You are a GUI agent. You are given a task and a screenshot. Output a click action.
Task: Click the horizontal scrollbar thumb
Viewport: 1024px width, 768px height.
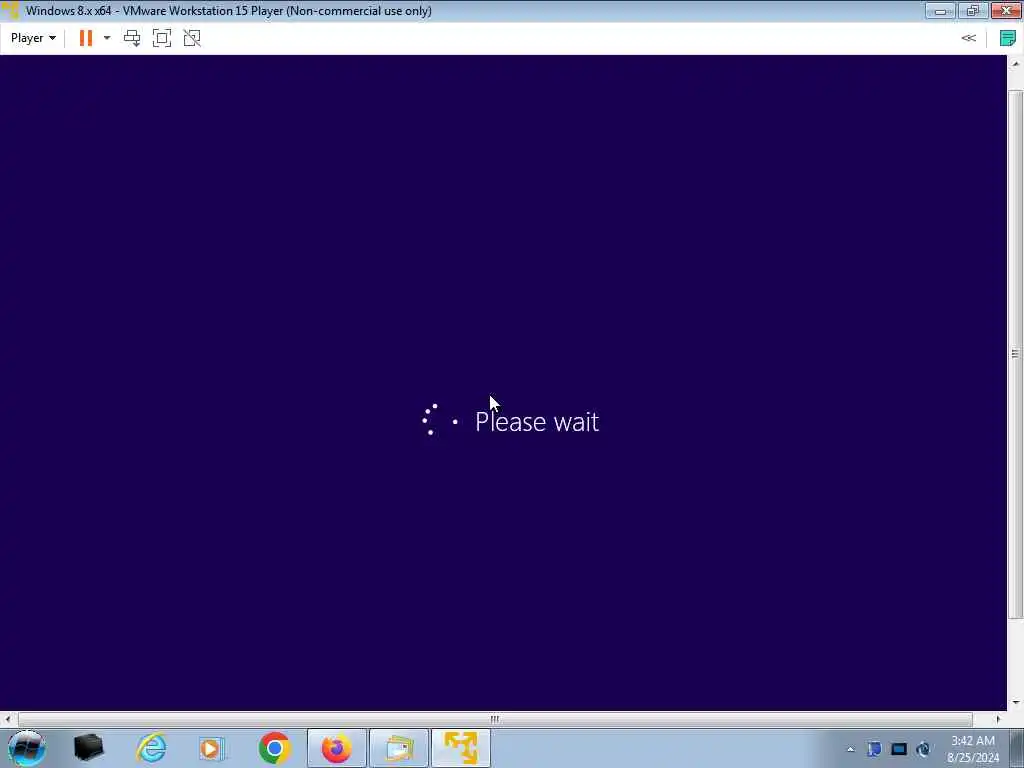tap(495, 720)
